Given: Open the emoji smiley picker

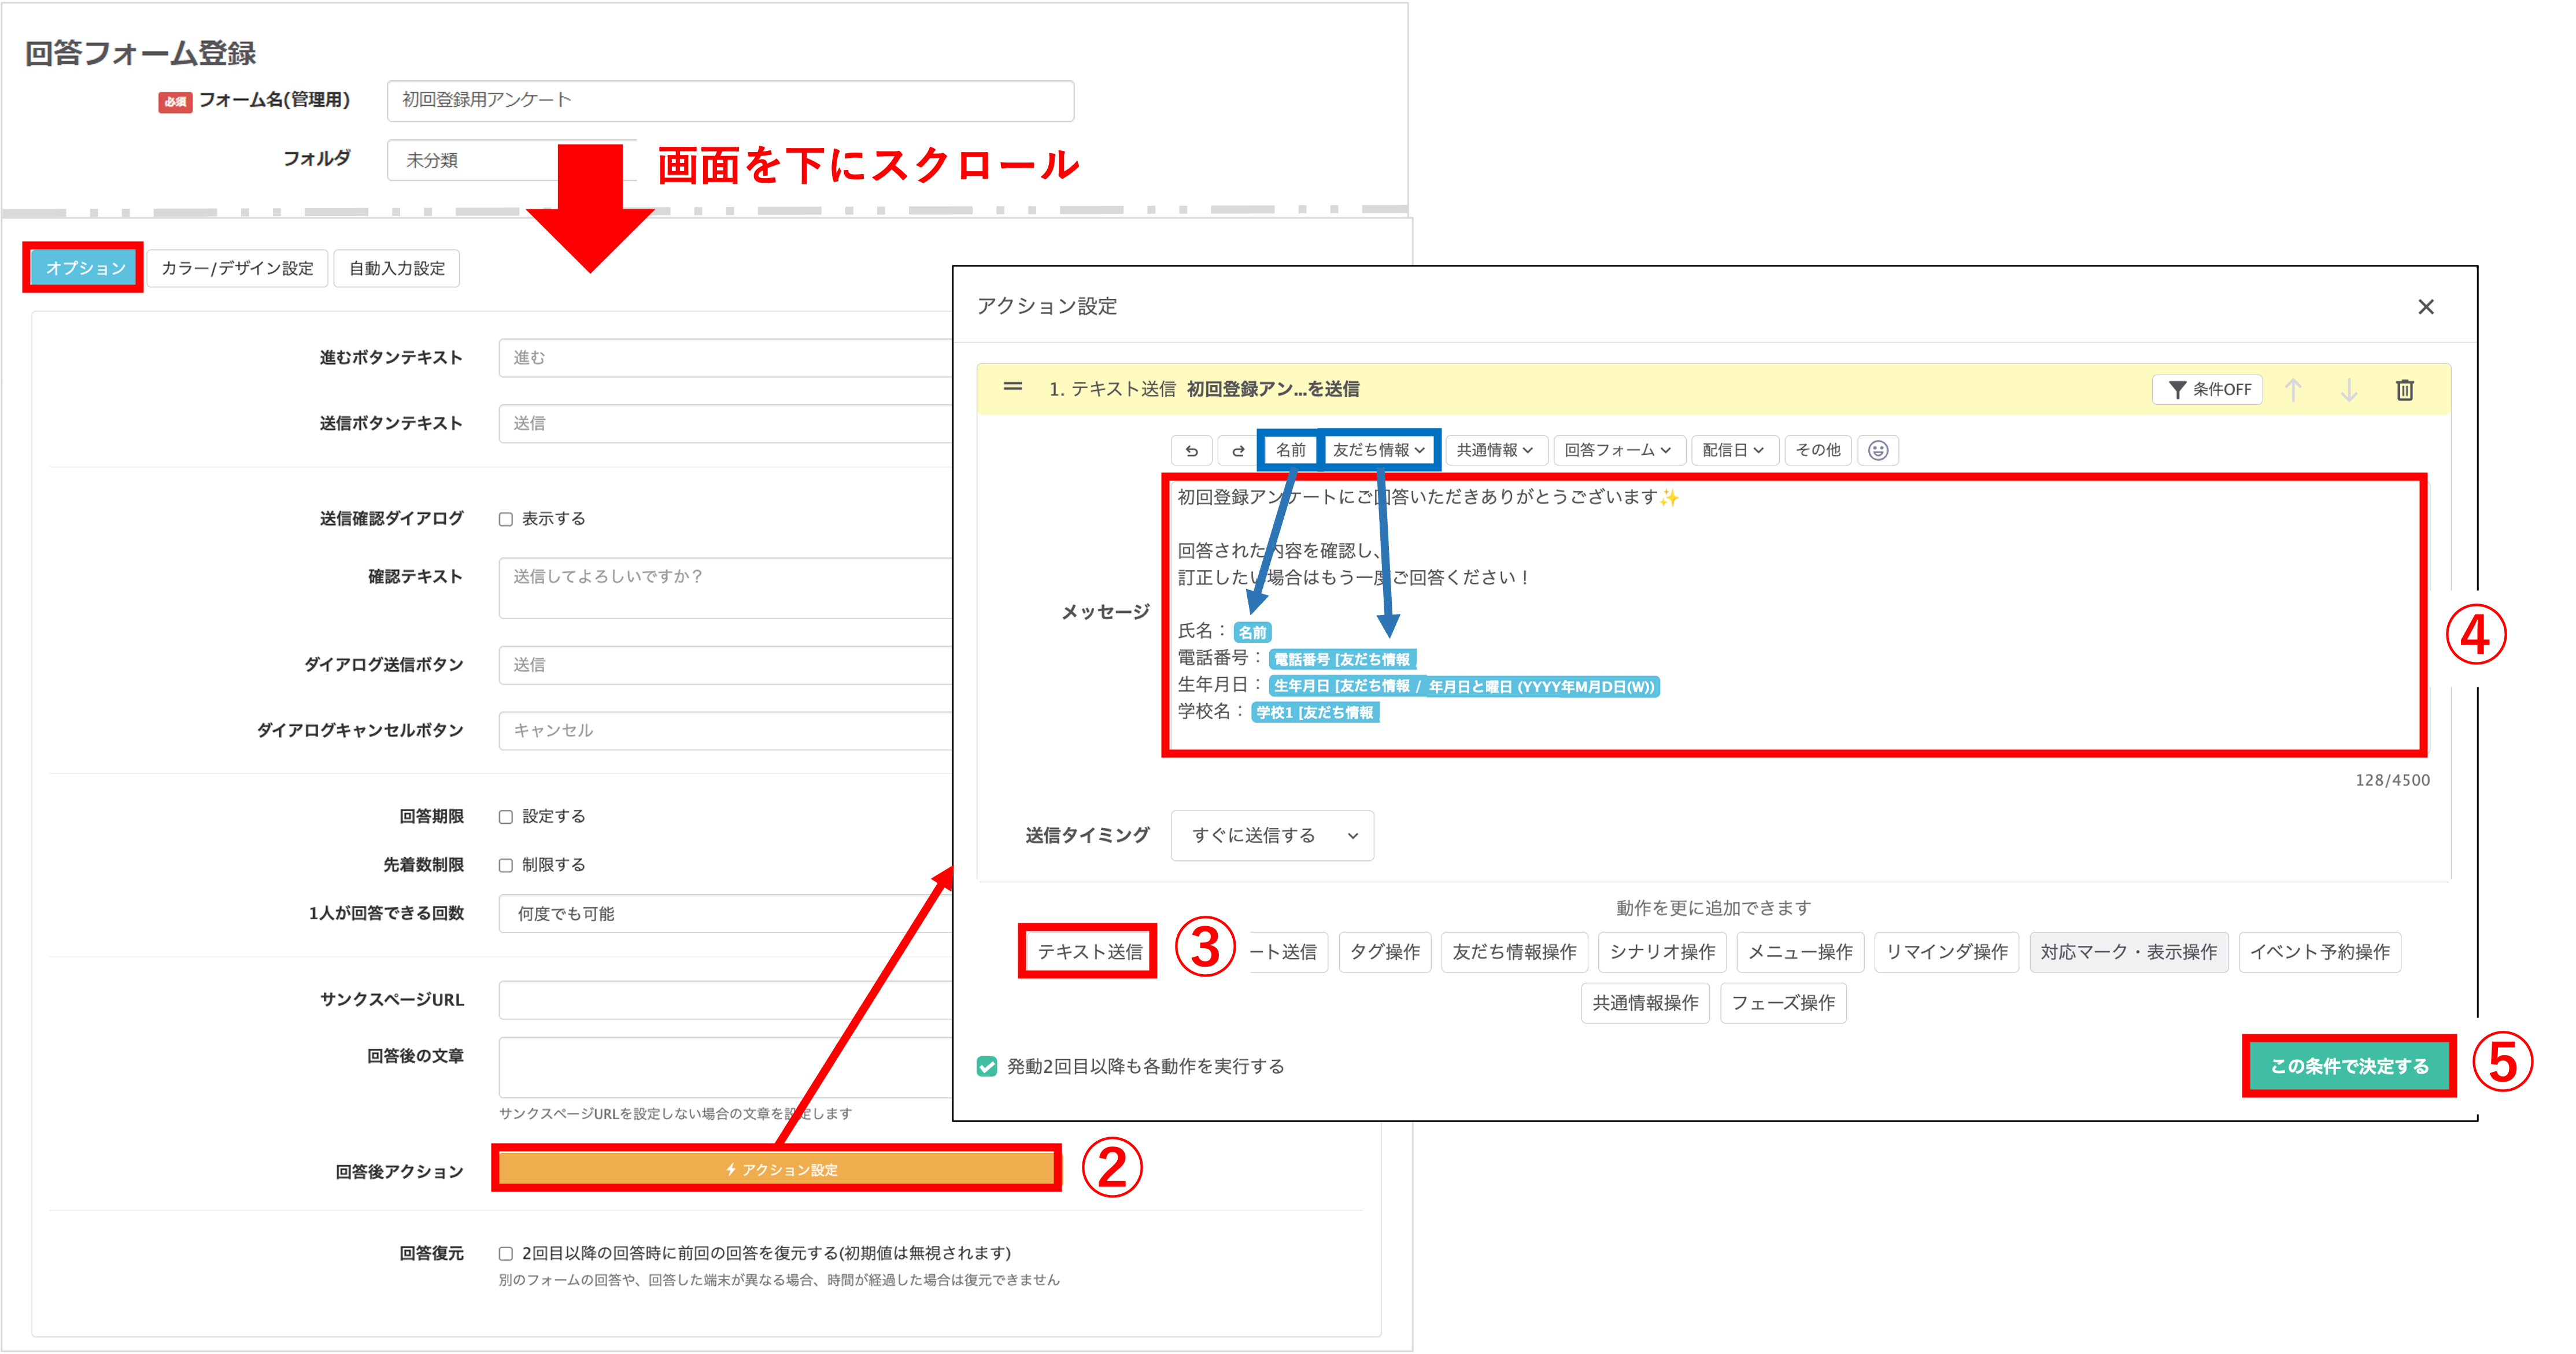Looking at the screenshot, I should pos(1878,451).
